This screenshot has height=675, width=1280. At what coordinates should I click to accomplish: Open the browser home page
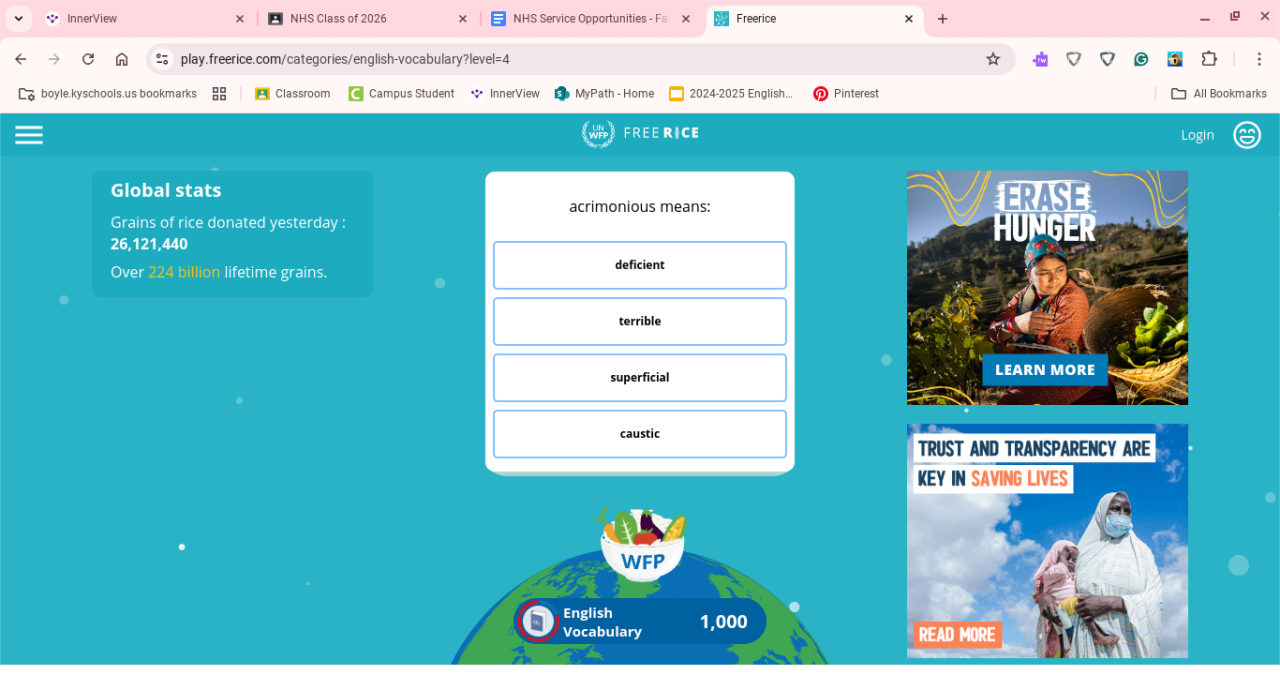tap(122, 59)
